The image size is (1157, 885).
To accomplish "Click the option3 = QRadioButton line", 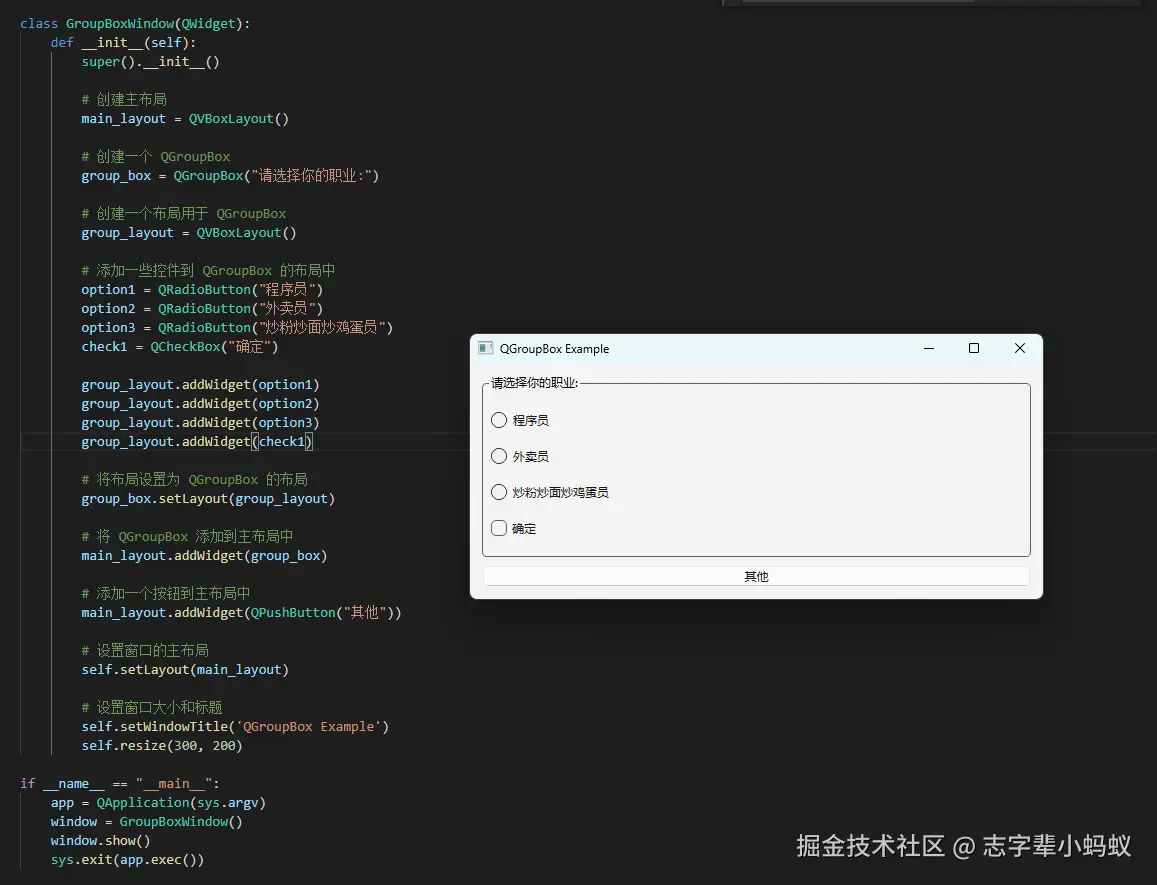I will pos(237,328).
